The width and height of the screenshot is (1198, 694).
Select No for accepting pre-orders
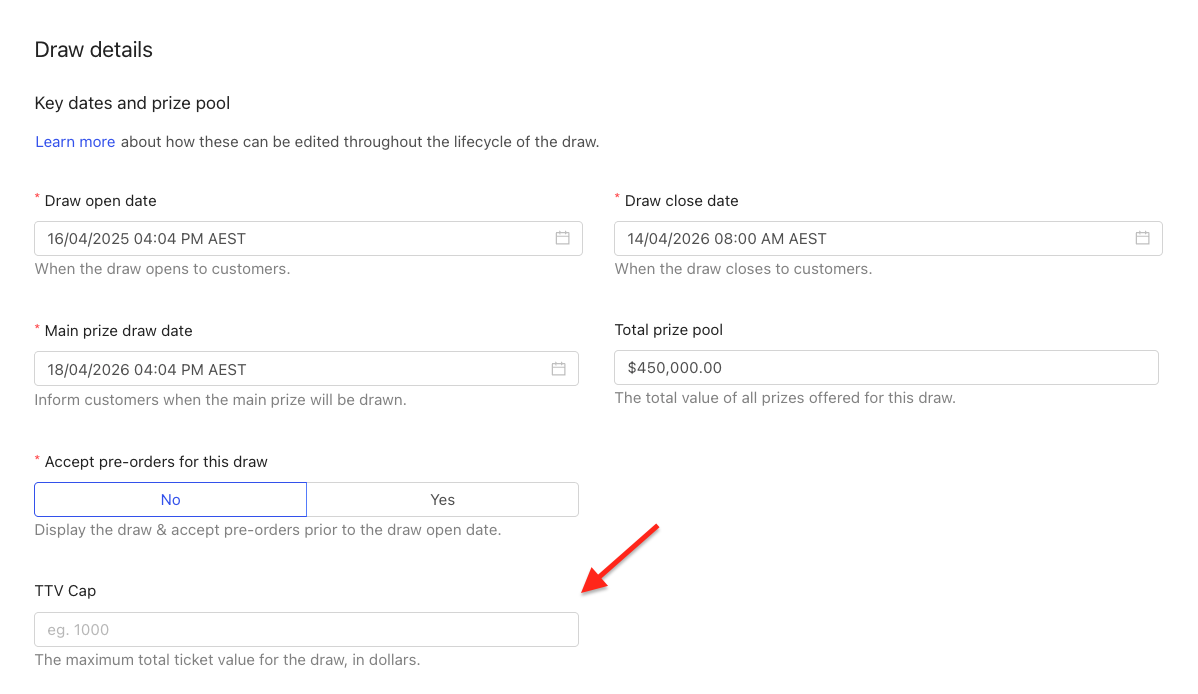coord(171,500)
